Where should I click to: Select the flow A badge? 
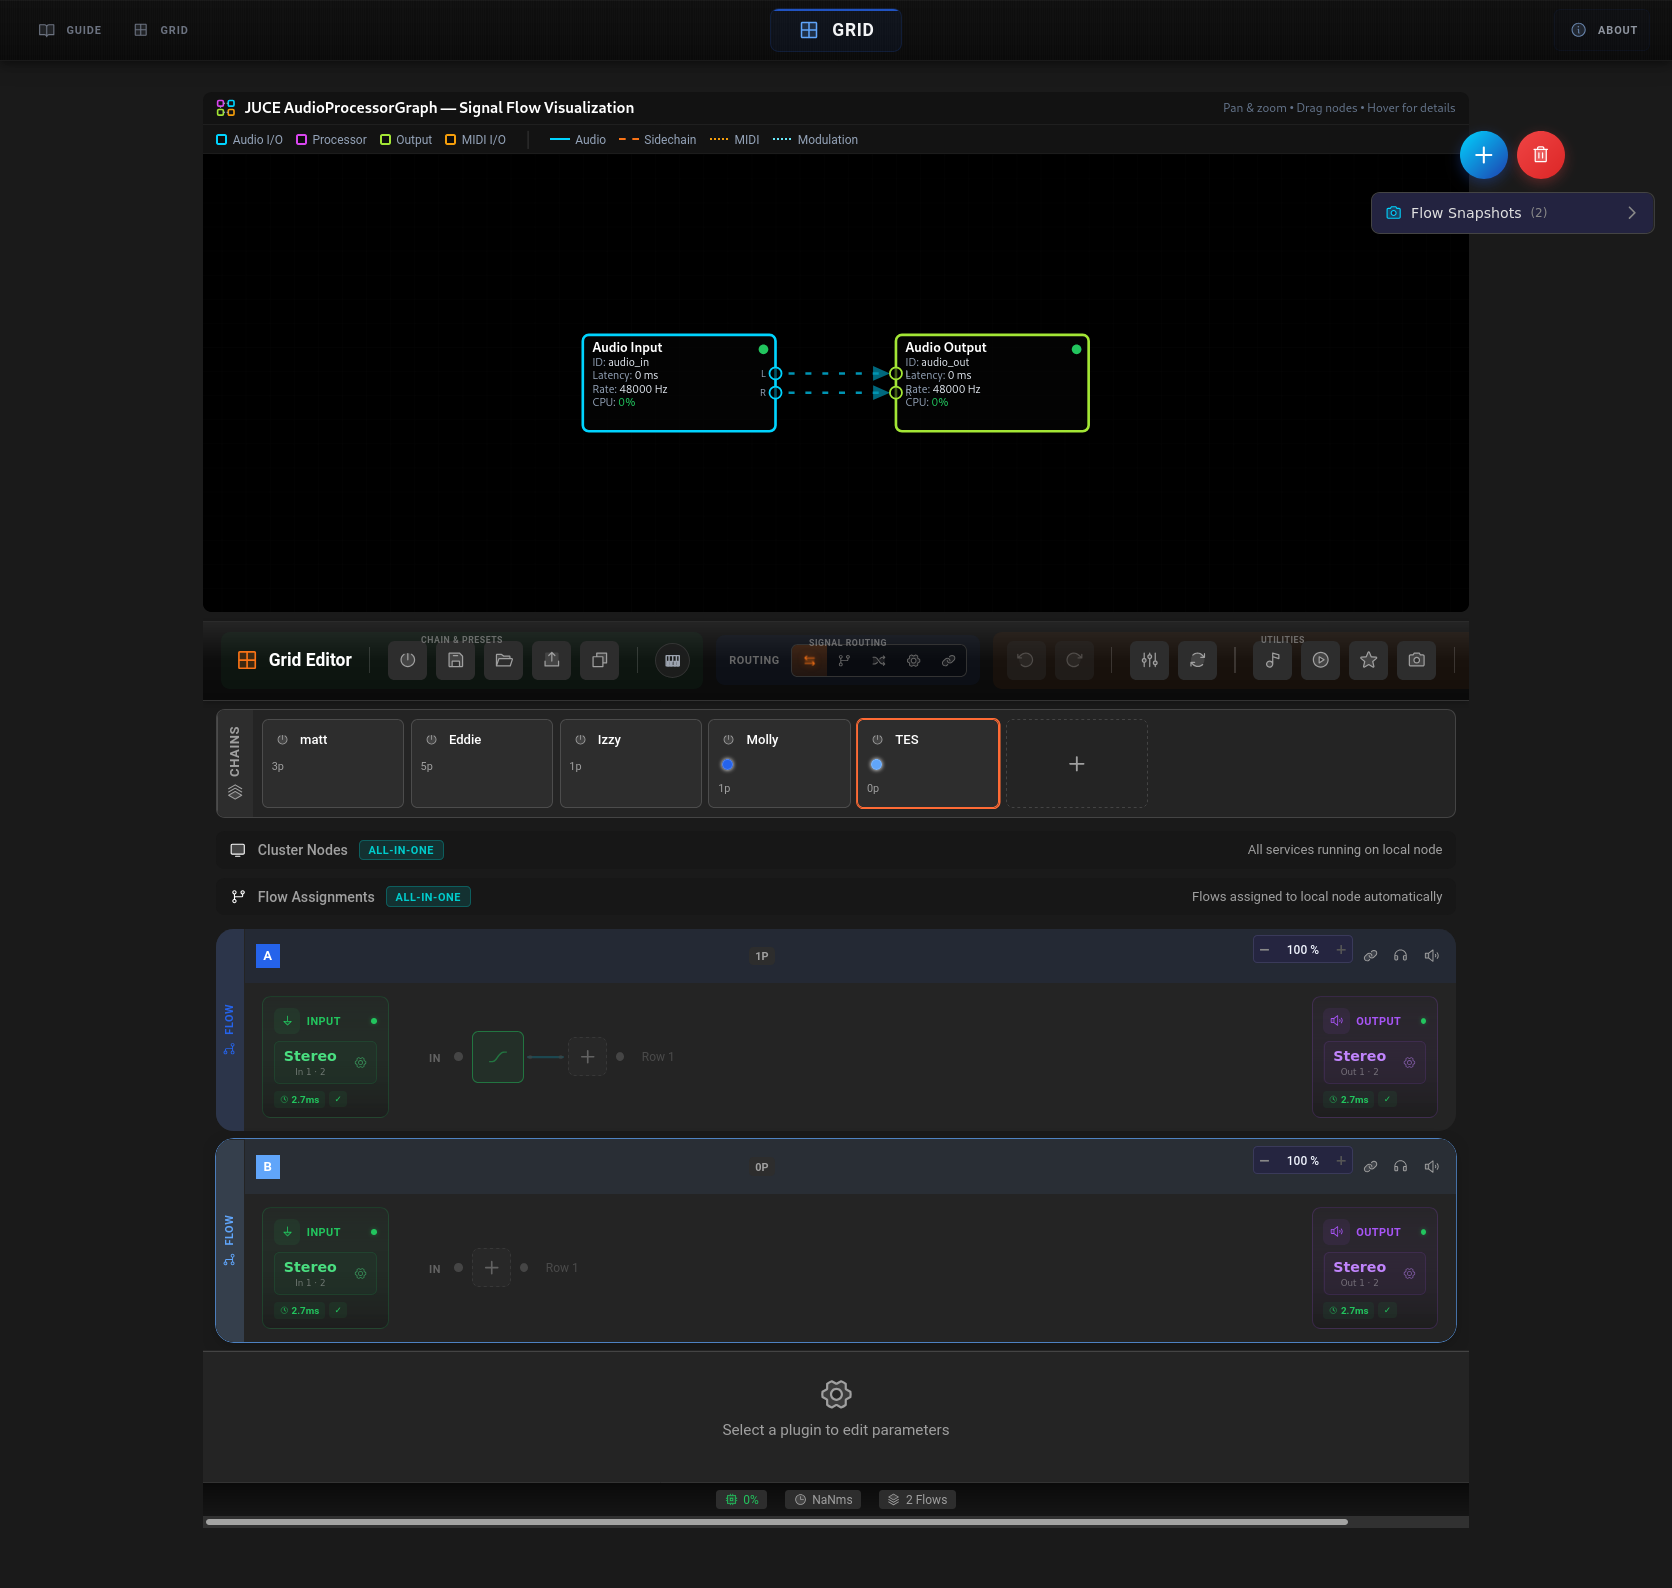(268, 956)
